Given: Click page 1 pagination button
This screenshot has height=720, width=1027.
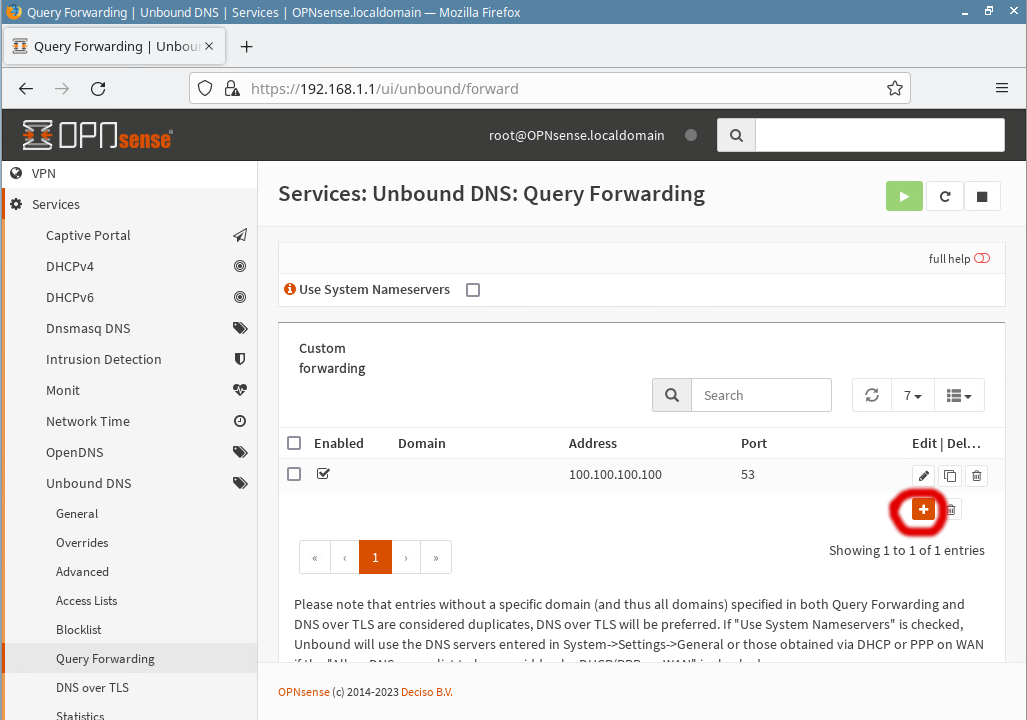Looking at the screenshot, I should [x=375, y=558].
